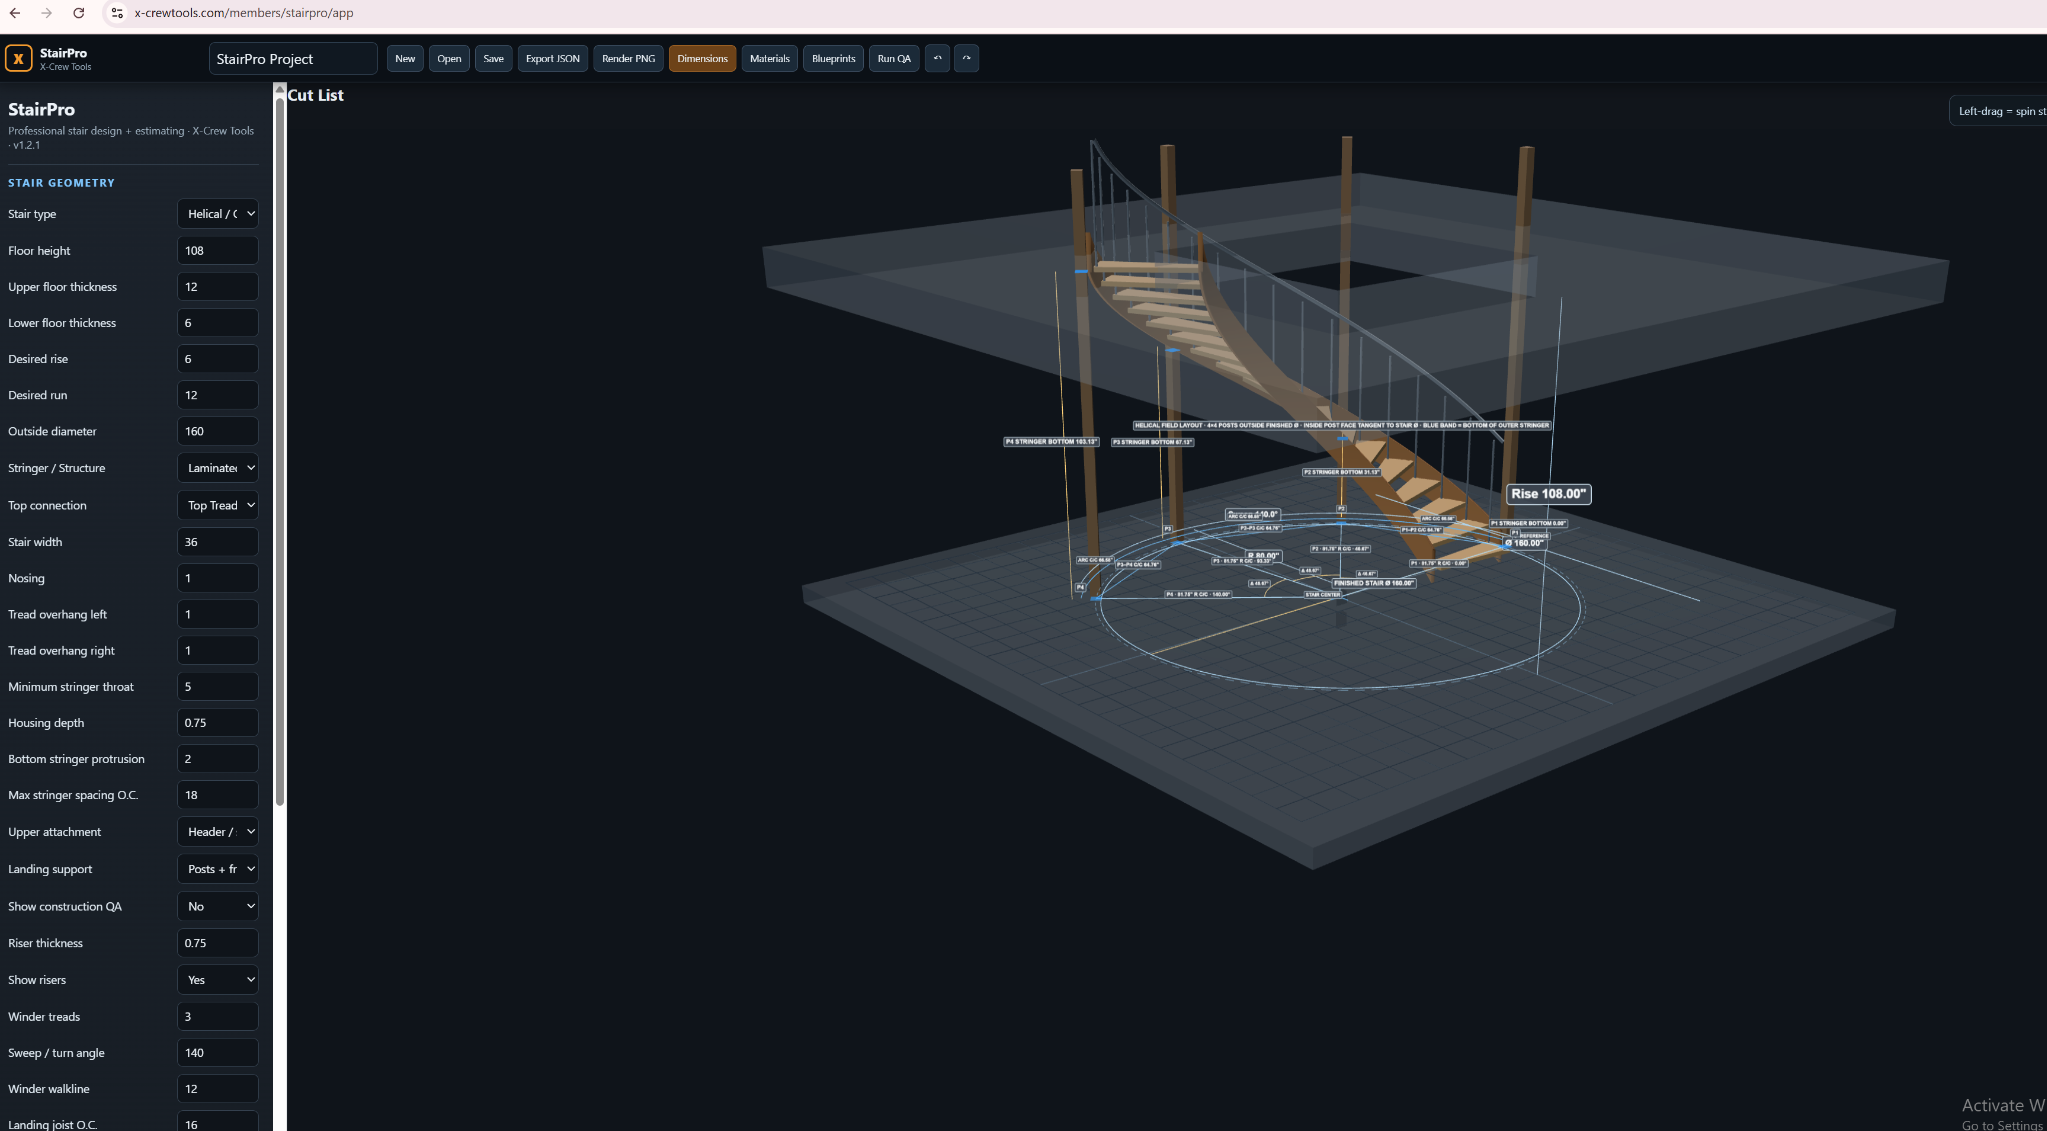Open the Materials tab
The image size is (2047, 1131).
tap(769, 58)
